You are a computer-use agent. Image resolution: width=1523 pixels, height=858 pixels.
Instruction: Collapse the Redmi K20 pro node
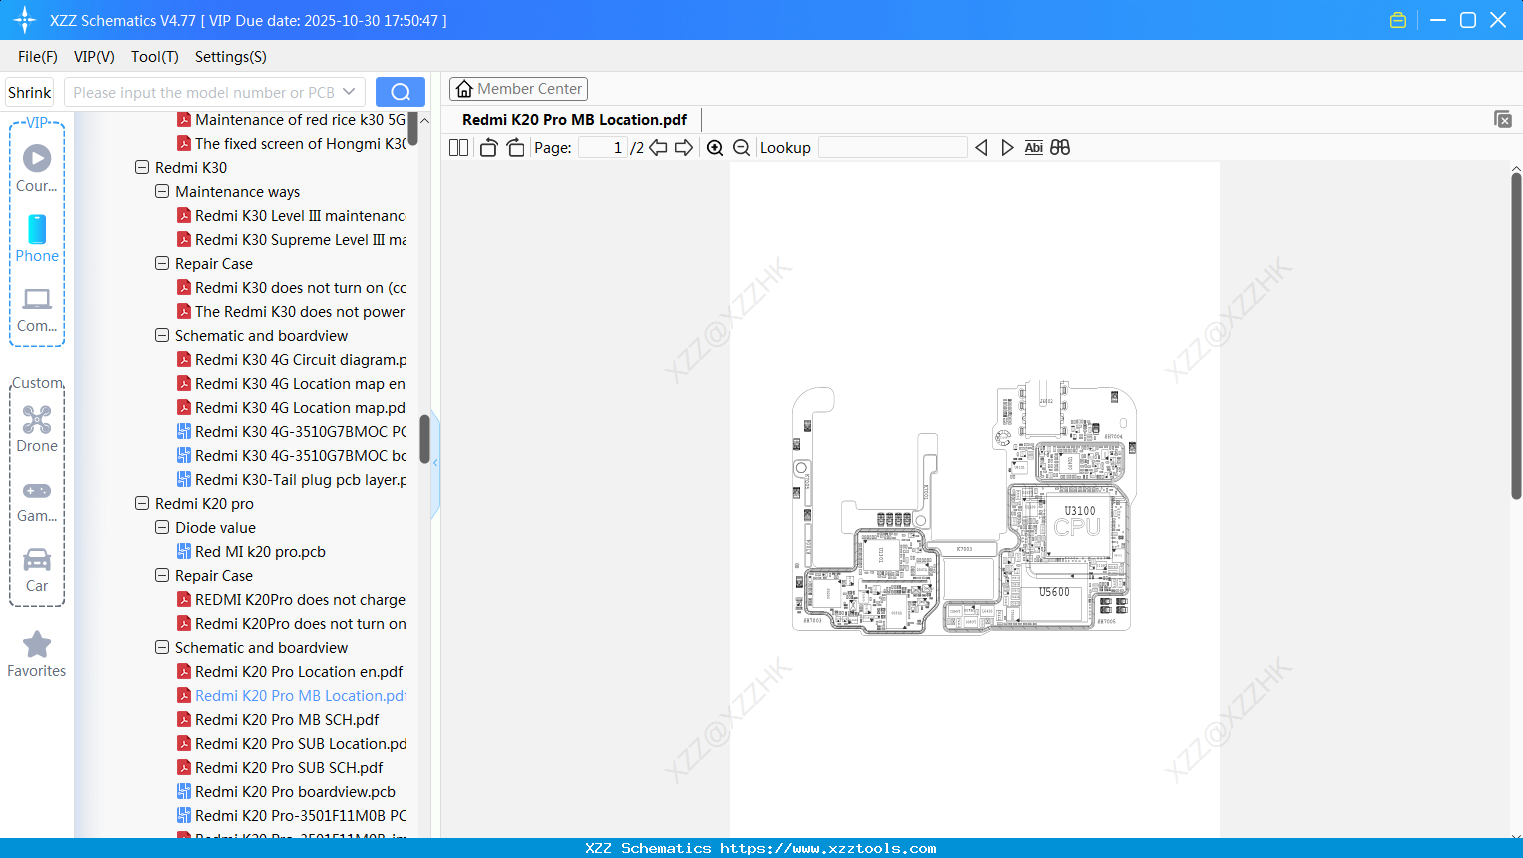tap(142, 504)
